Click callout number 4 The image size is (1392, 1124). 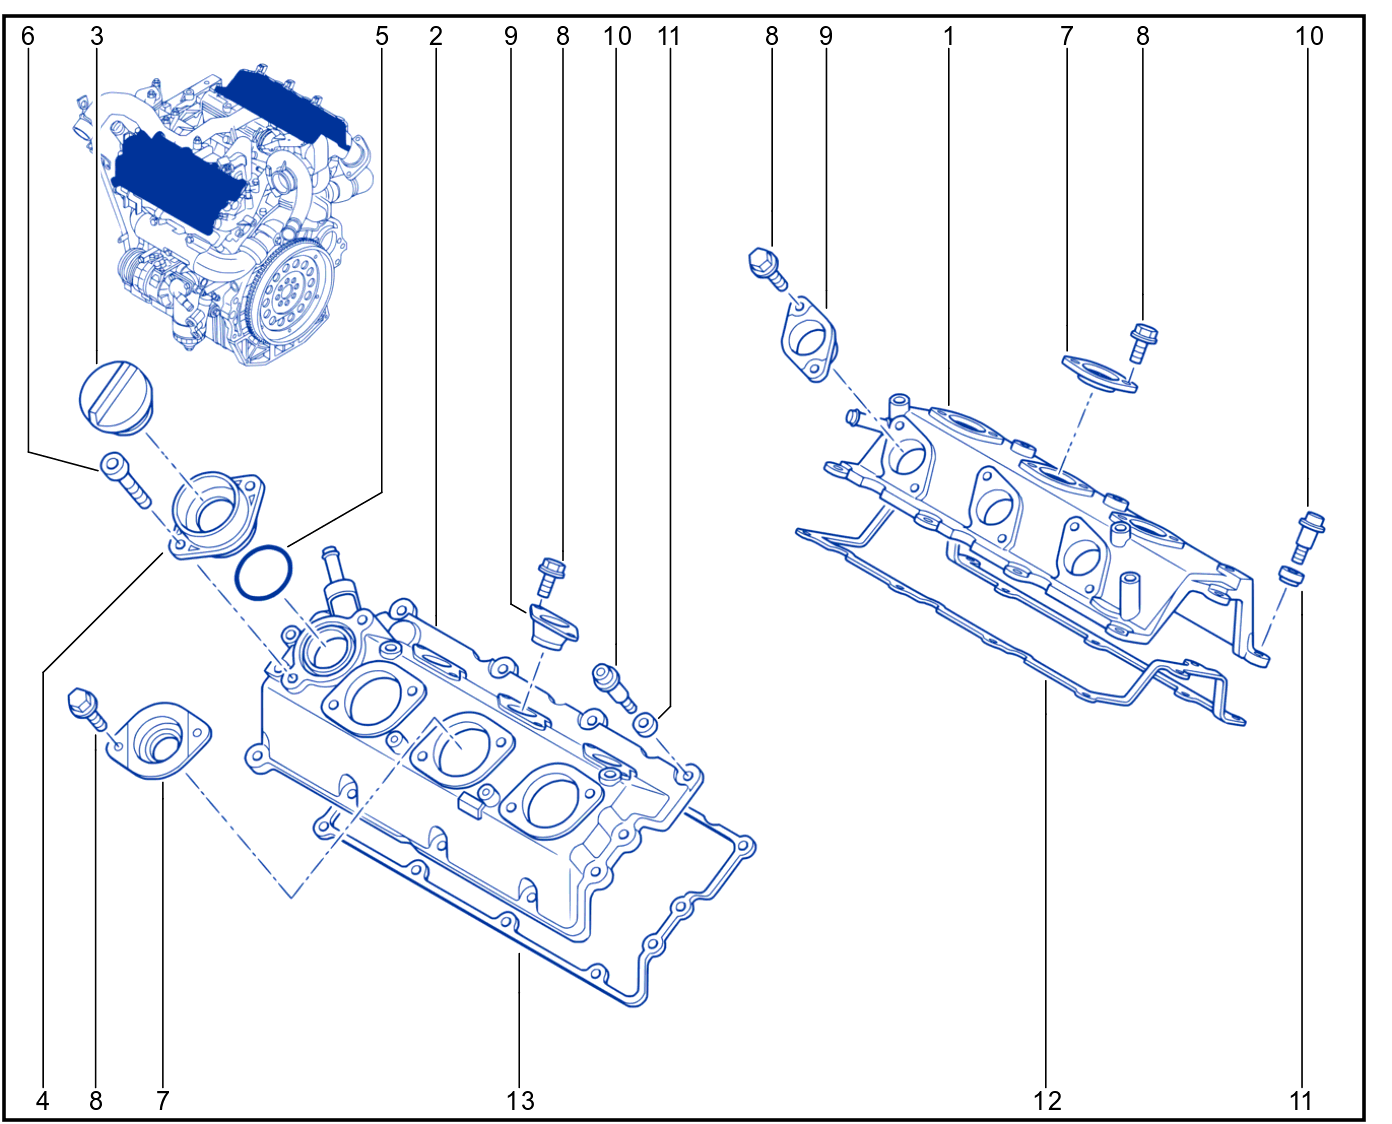point(42,1101)
